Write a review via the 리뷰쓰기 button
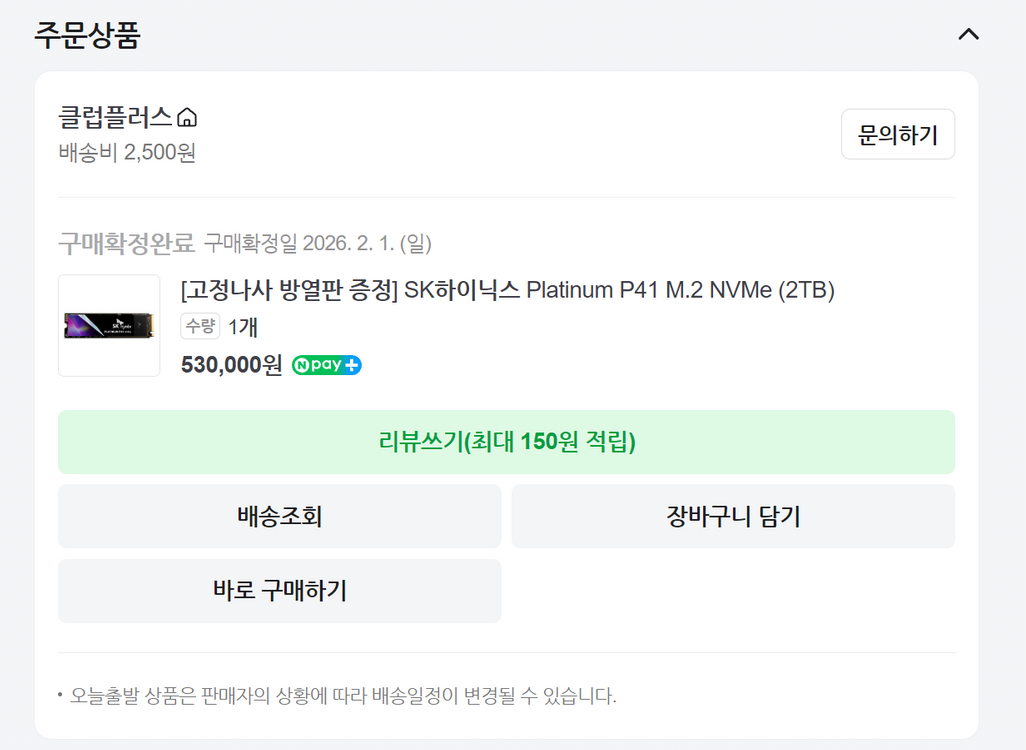This screenshot has width=1026, height=750. tap(507, 442)
